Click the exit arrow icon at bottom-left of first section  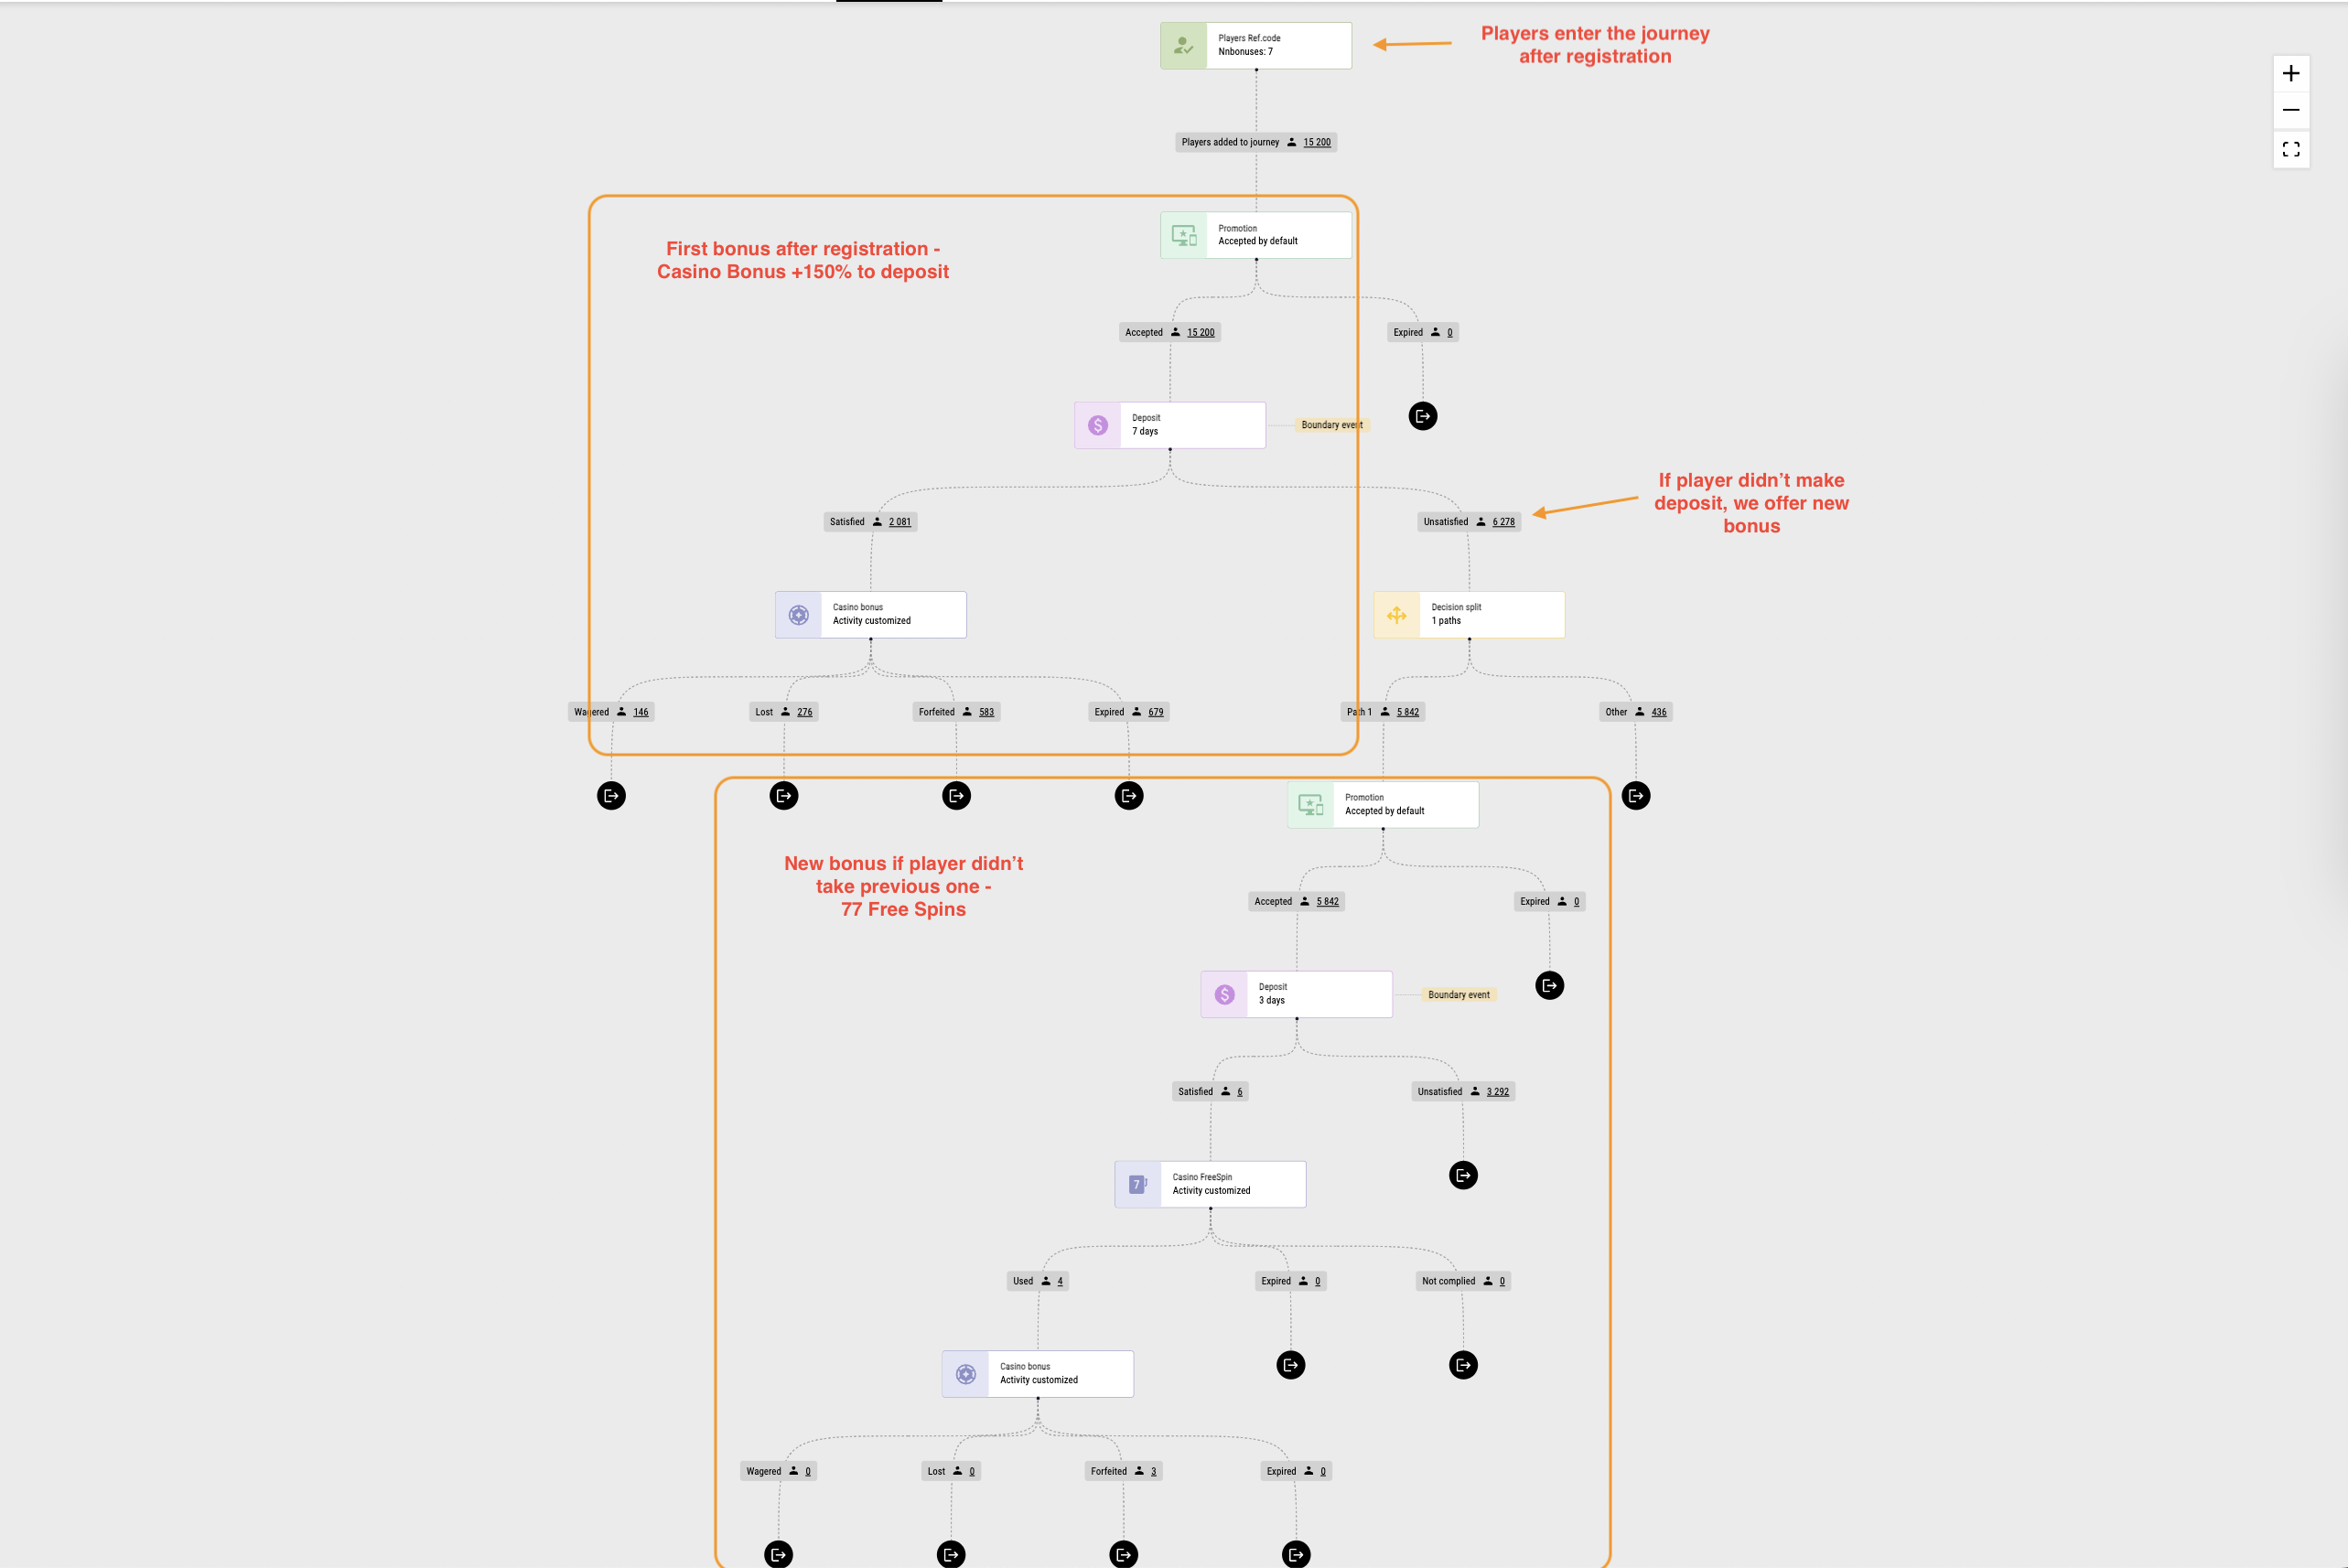pos(610,794)
